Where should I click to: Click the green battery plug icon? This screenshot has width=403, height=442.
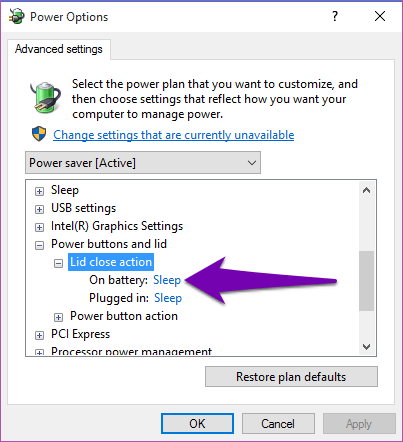(45, 97)
